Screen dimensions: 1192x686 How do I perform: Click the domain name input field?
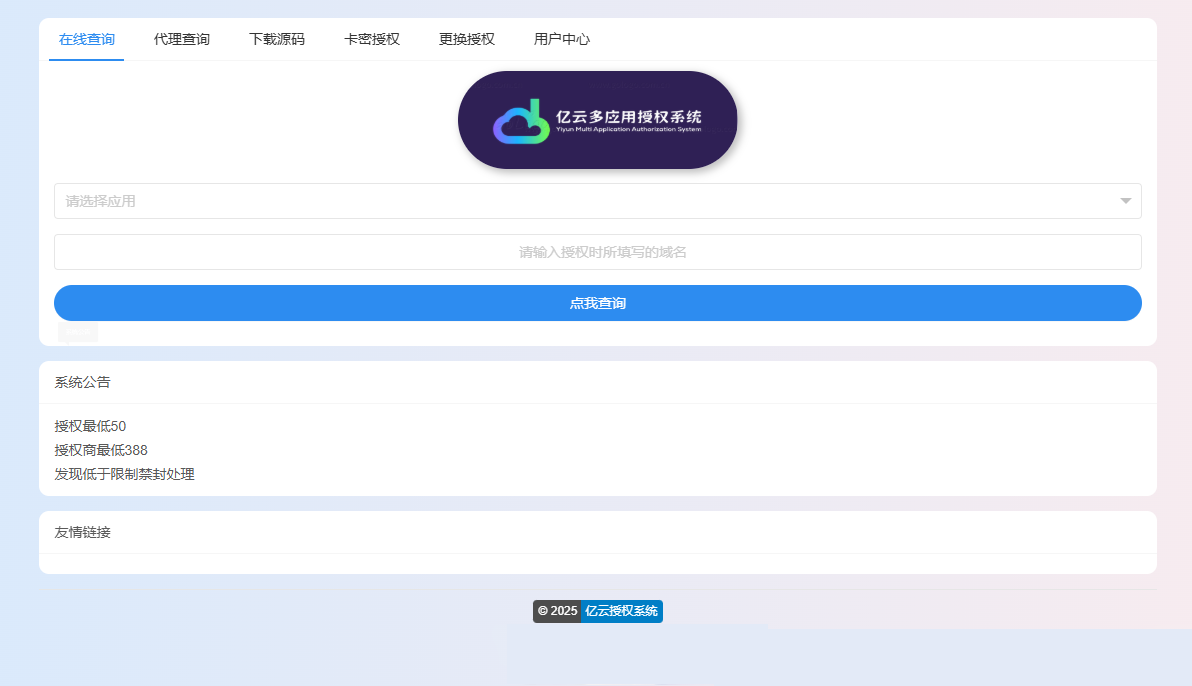click(x=597, y=251)
